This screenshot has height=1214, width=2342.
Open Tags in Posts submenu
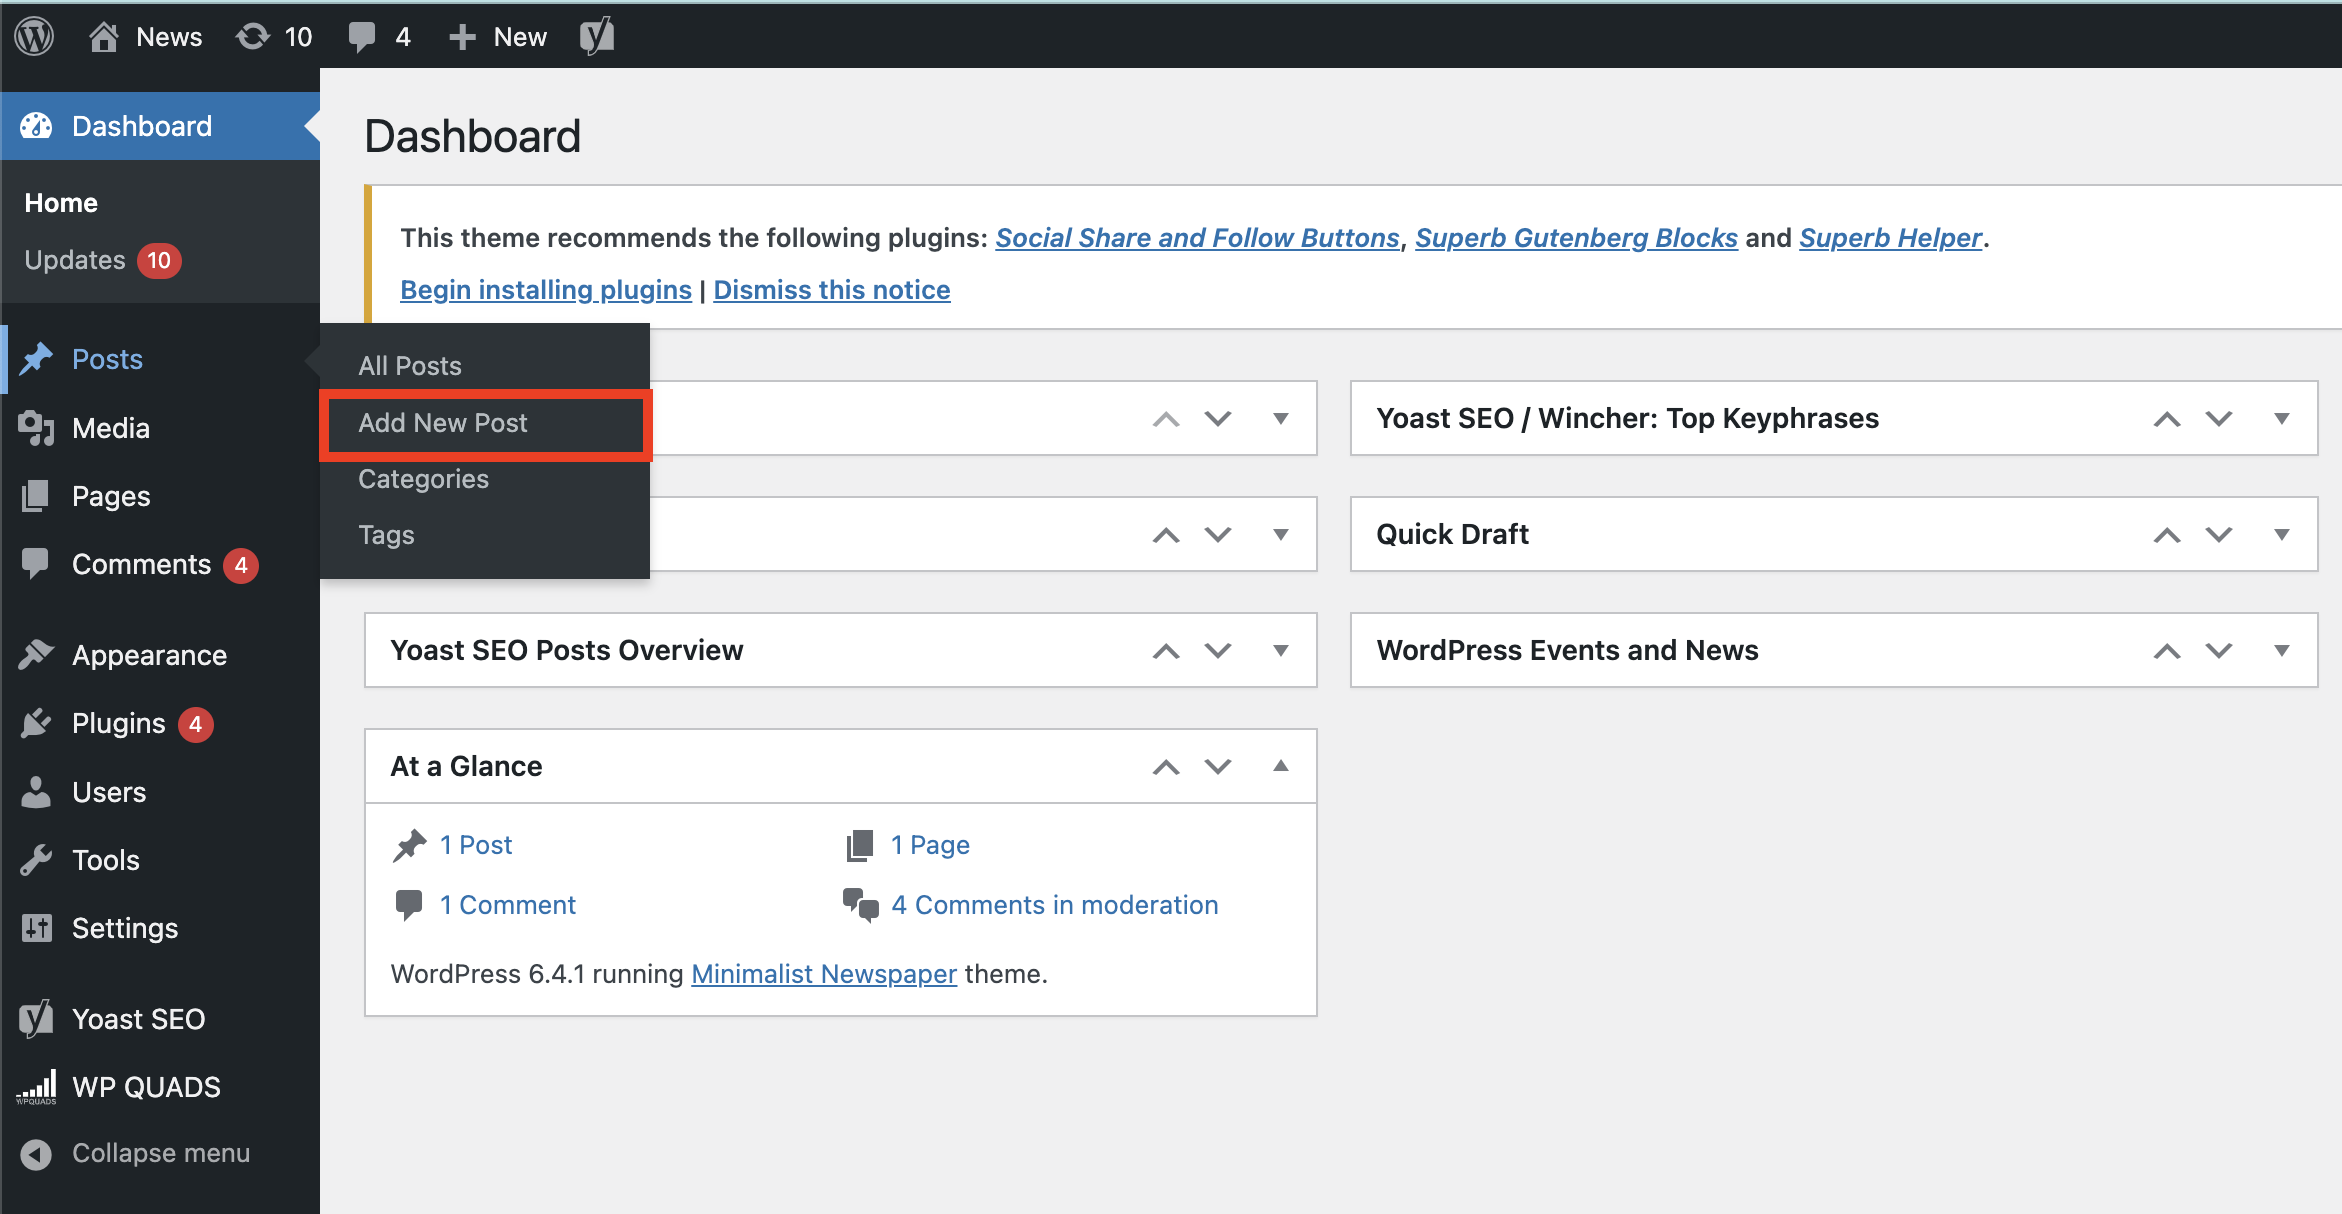point(386,535)
